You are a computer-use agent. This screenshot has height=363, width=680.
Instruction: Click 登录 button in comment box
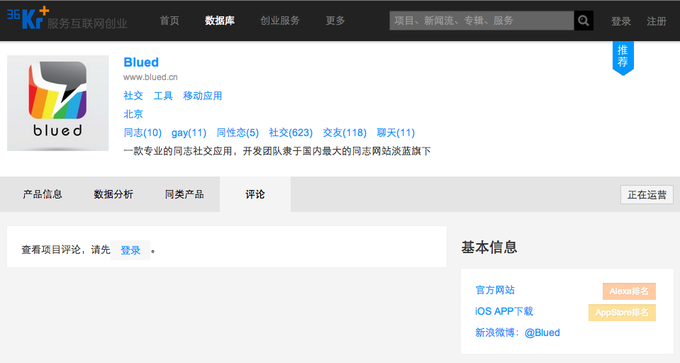click(x=131, y=250)
